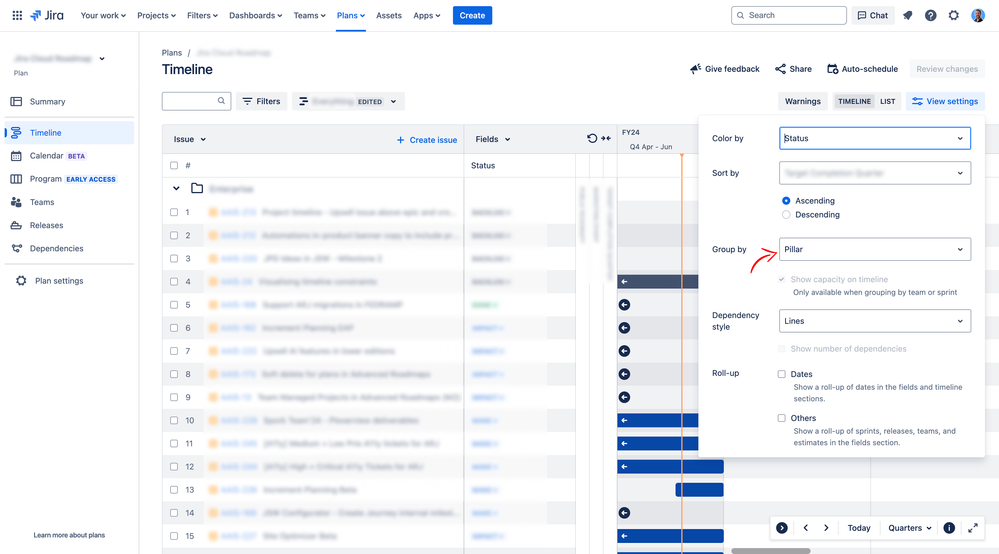Image resolution: width=999 pixels, height=554 pixels.
Task: Click the Plans breadcrumb link
Action: pos(171,53)
